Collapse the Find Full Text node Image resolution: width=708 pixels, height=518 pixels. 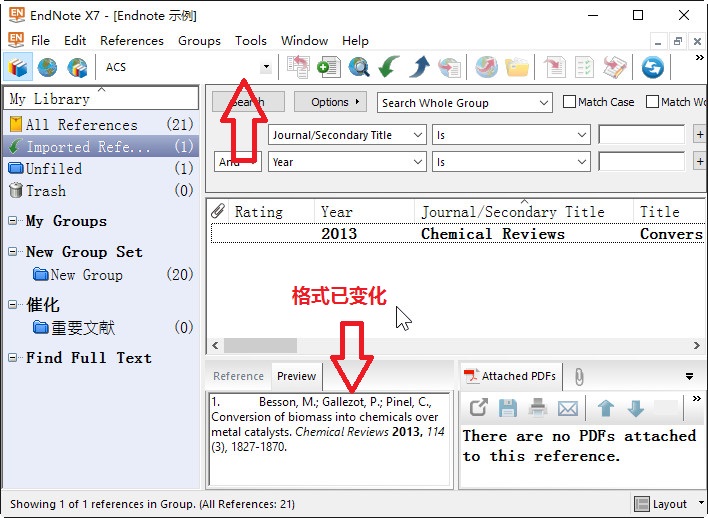click(x=13, y=358)
